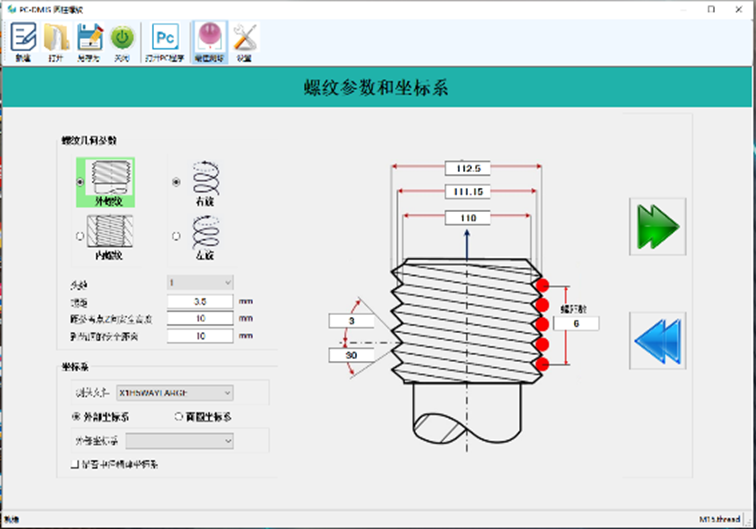Click the pitch field showing 3.5 mm
Image resolution: width=756 pixels, height=529 pixels.
coord(200,300)
